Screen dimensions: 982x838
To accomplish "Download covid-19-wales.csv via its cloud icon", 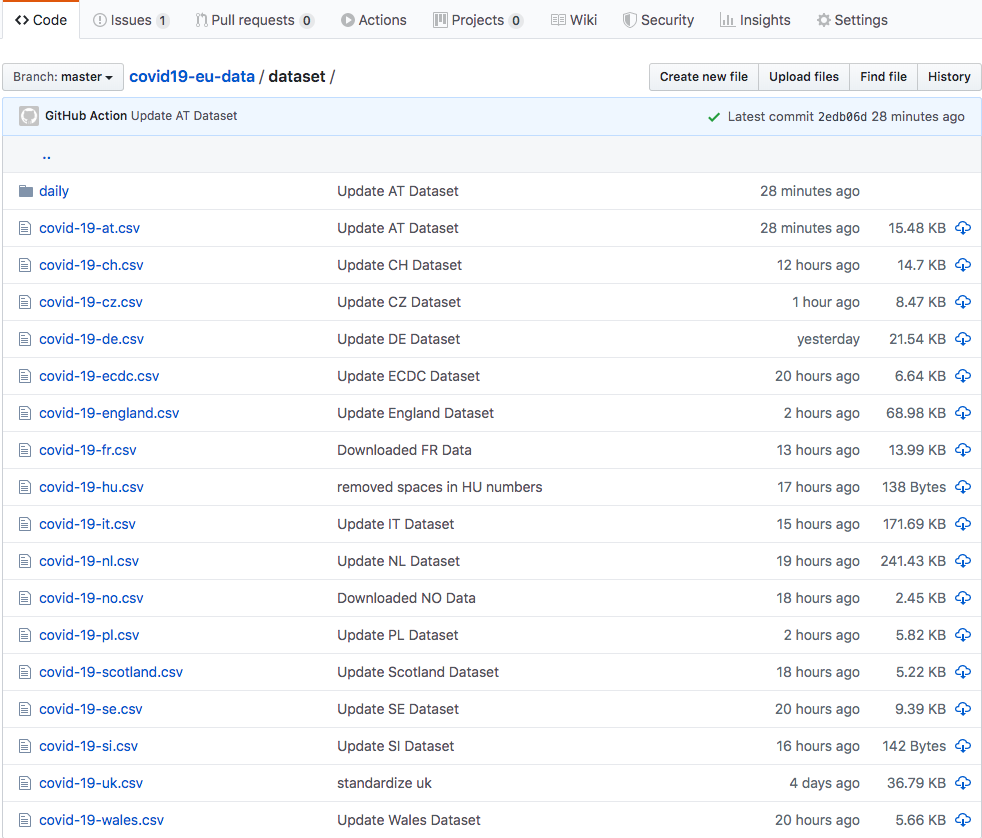I will pyautogui.click(x=963, y=819).
